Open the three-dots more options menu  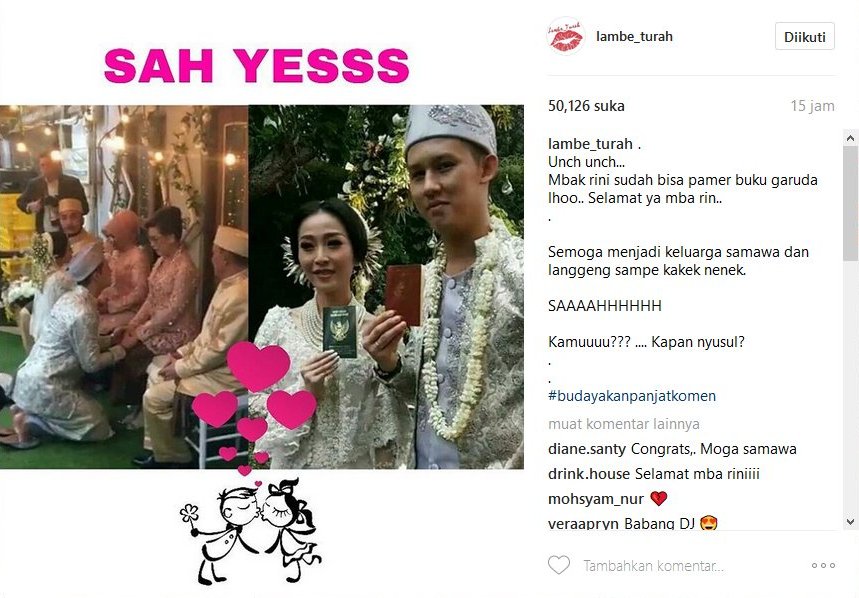tap(823, 566)
